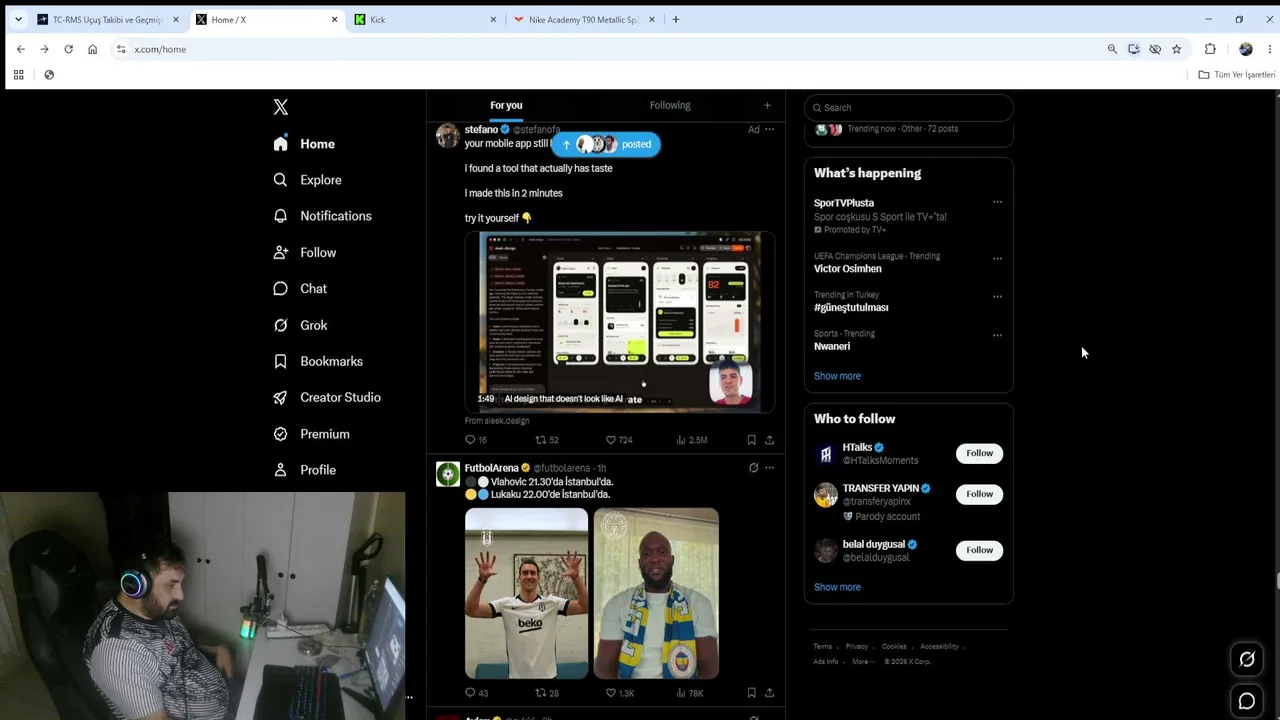Bookmark stefano's post
This screenshot has width=1280, height=720.
[x=751, y=440]
